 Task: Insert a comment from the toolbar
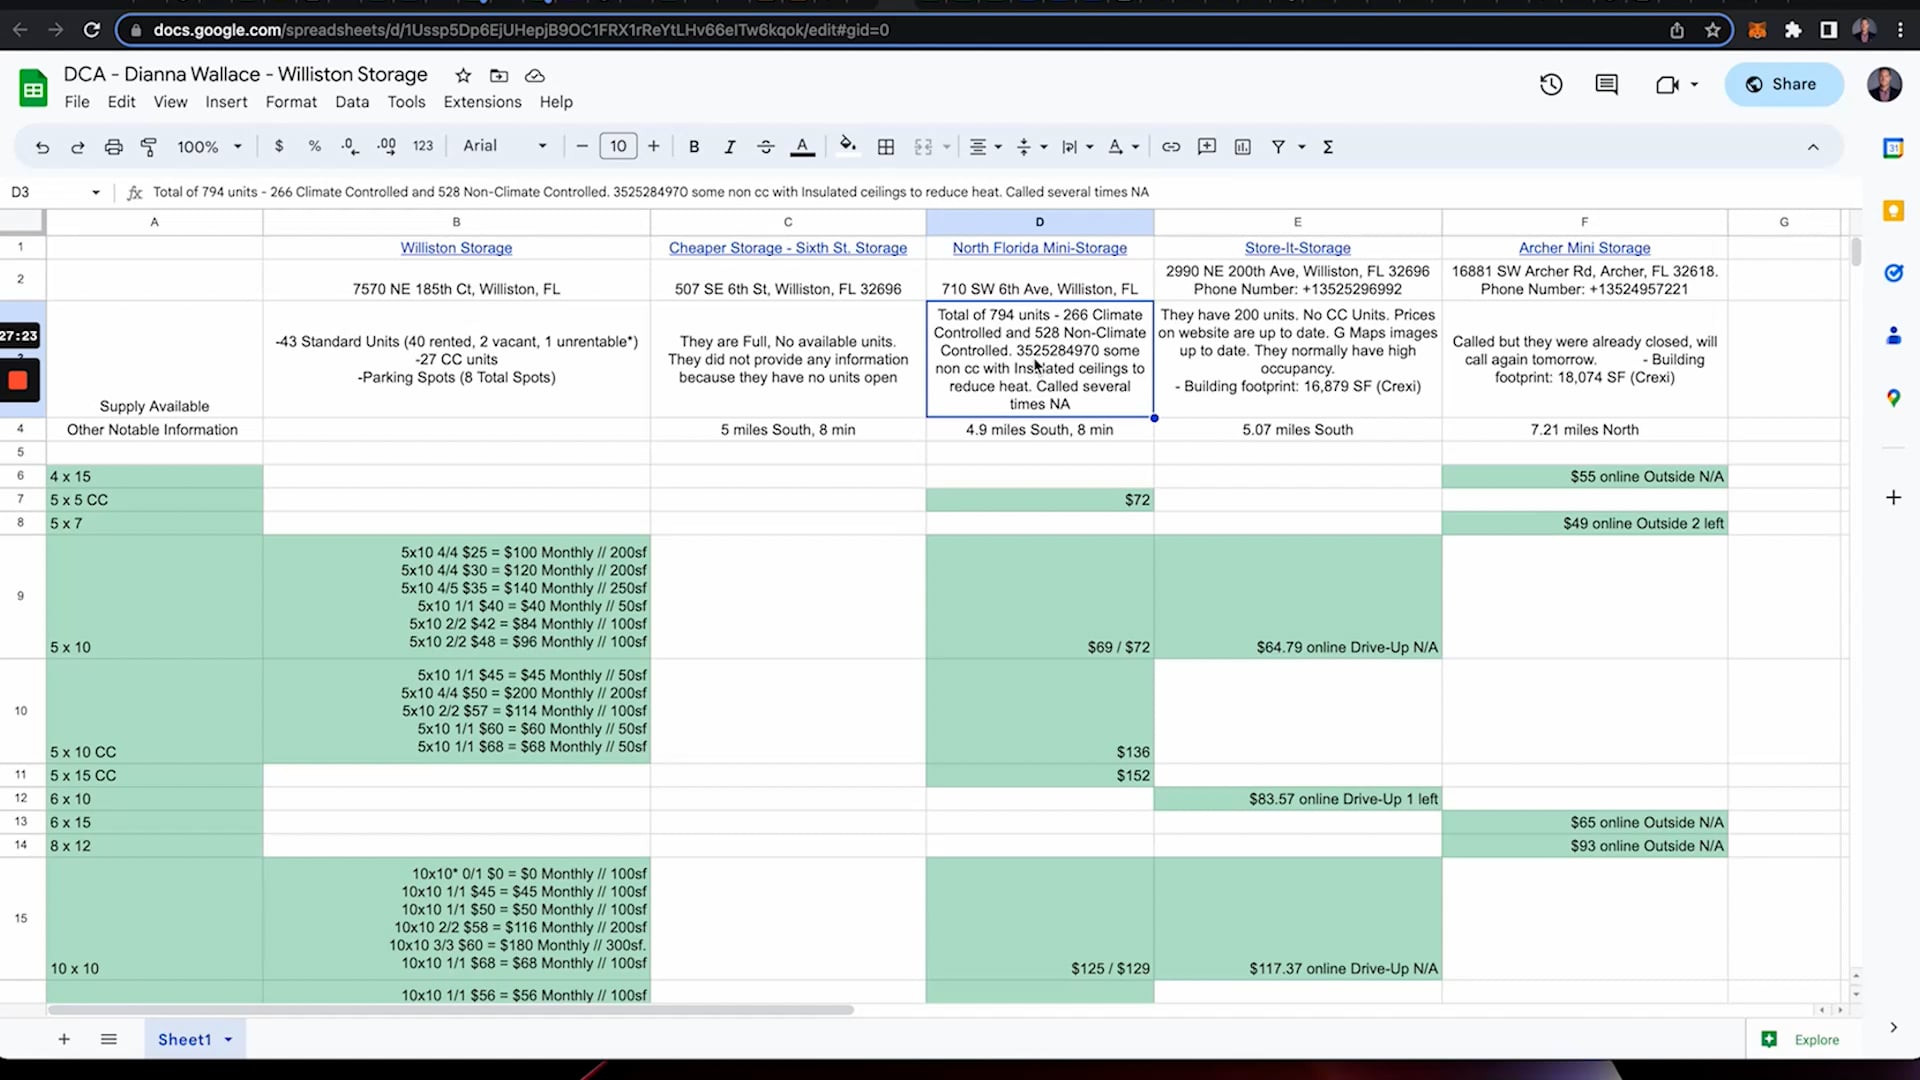(x=1206, y=146)
